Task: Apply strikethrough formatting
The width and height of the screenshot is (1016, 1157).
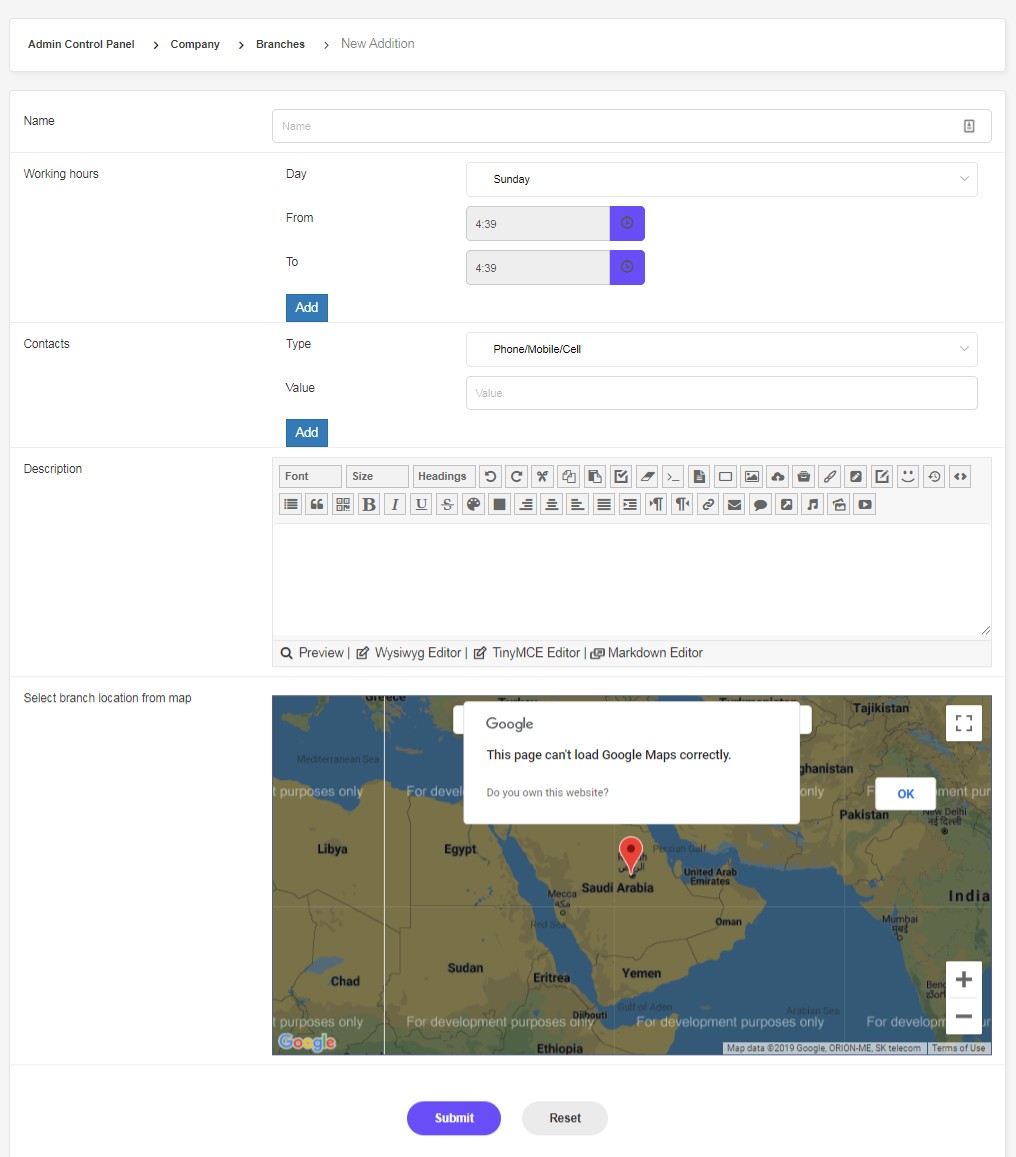Action: [x=447, y=505]
